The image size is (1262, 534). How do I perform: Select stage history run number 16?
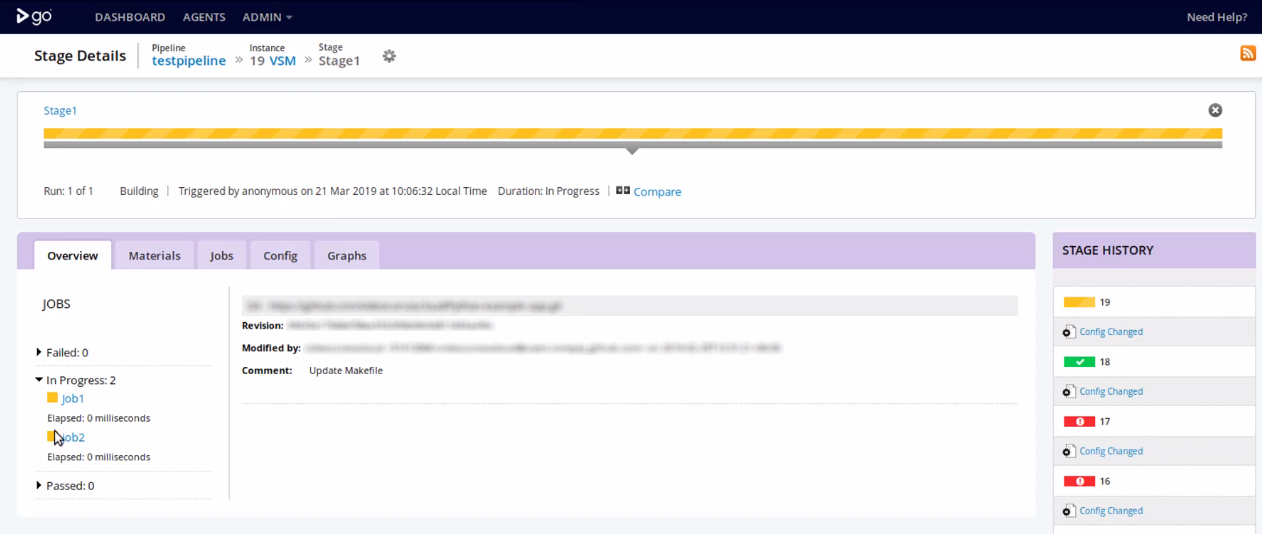(x=1105, y=481)
